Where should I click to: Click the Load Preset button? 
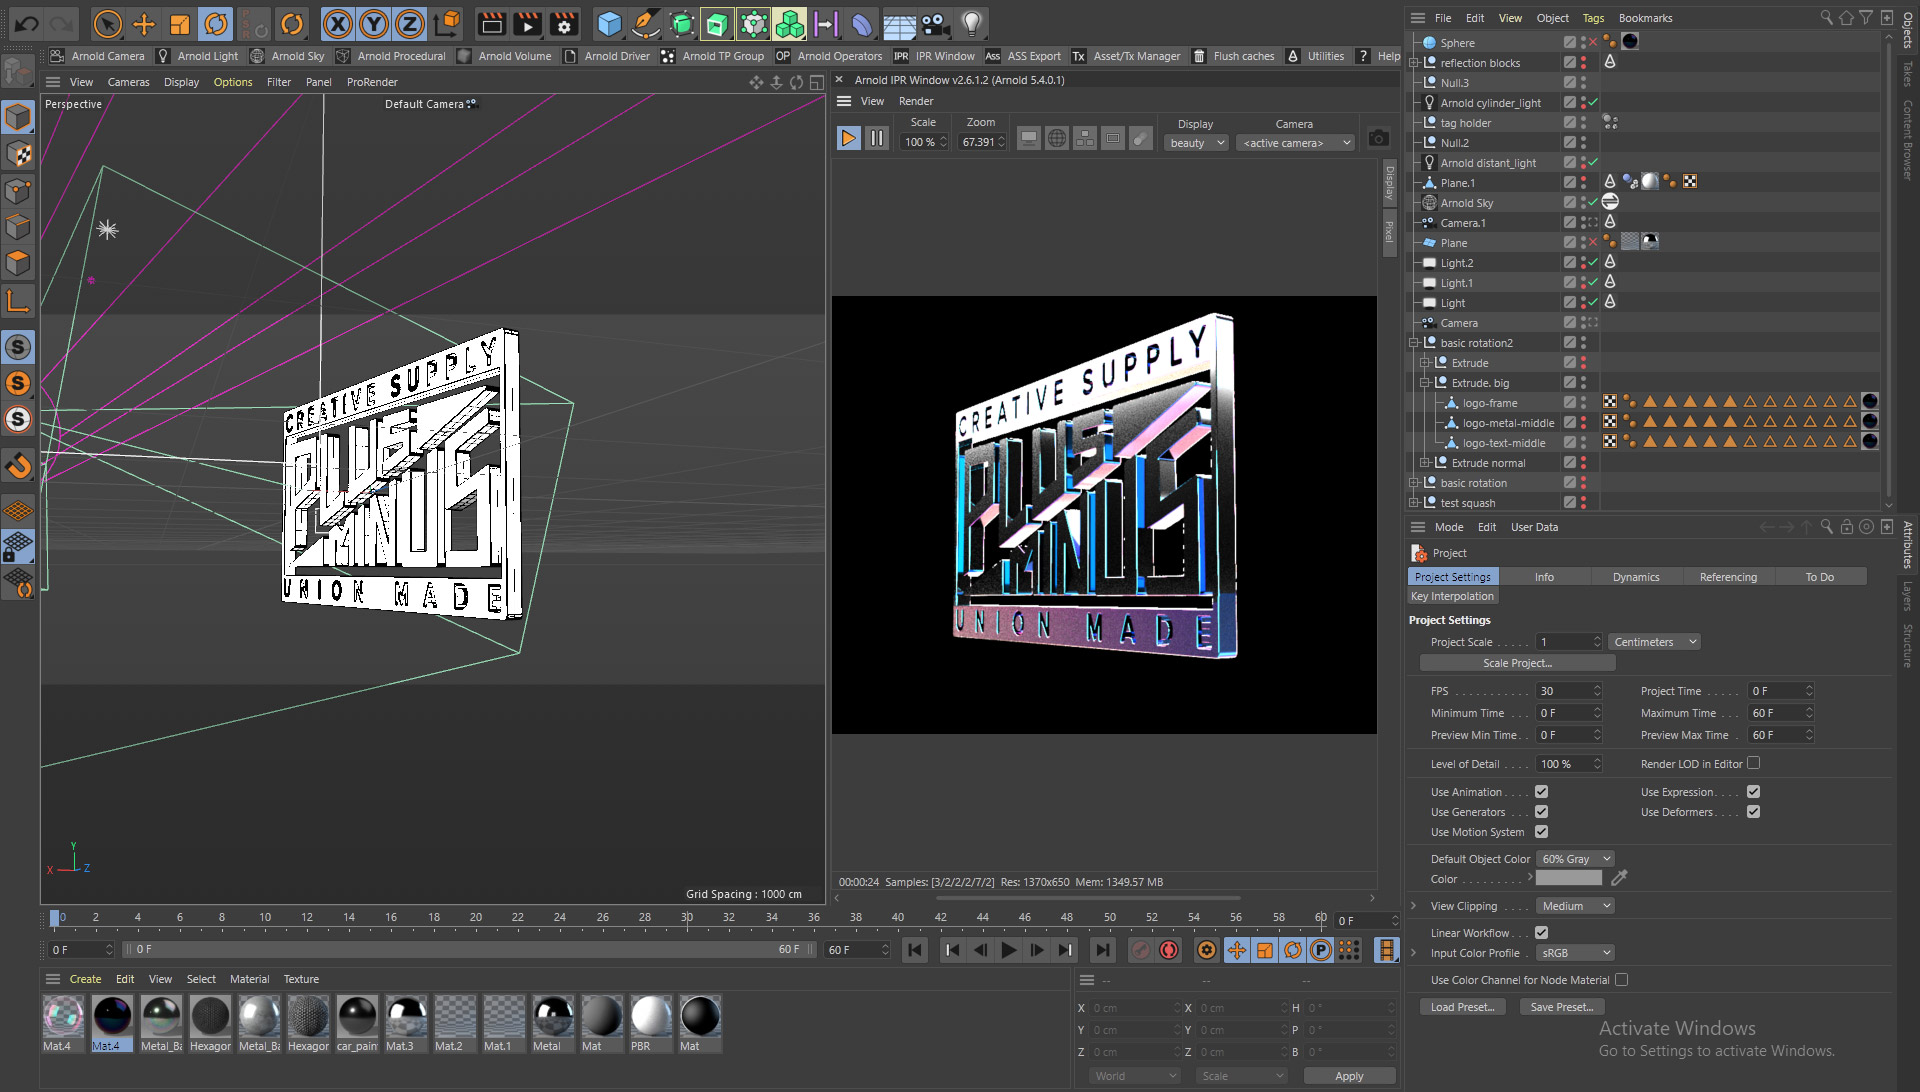pos(1462,1007)
